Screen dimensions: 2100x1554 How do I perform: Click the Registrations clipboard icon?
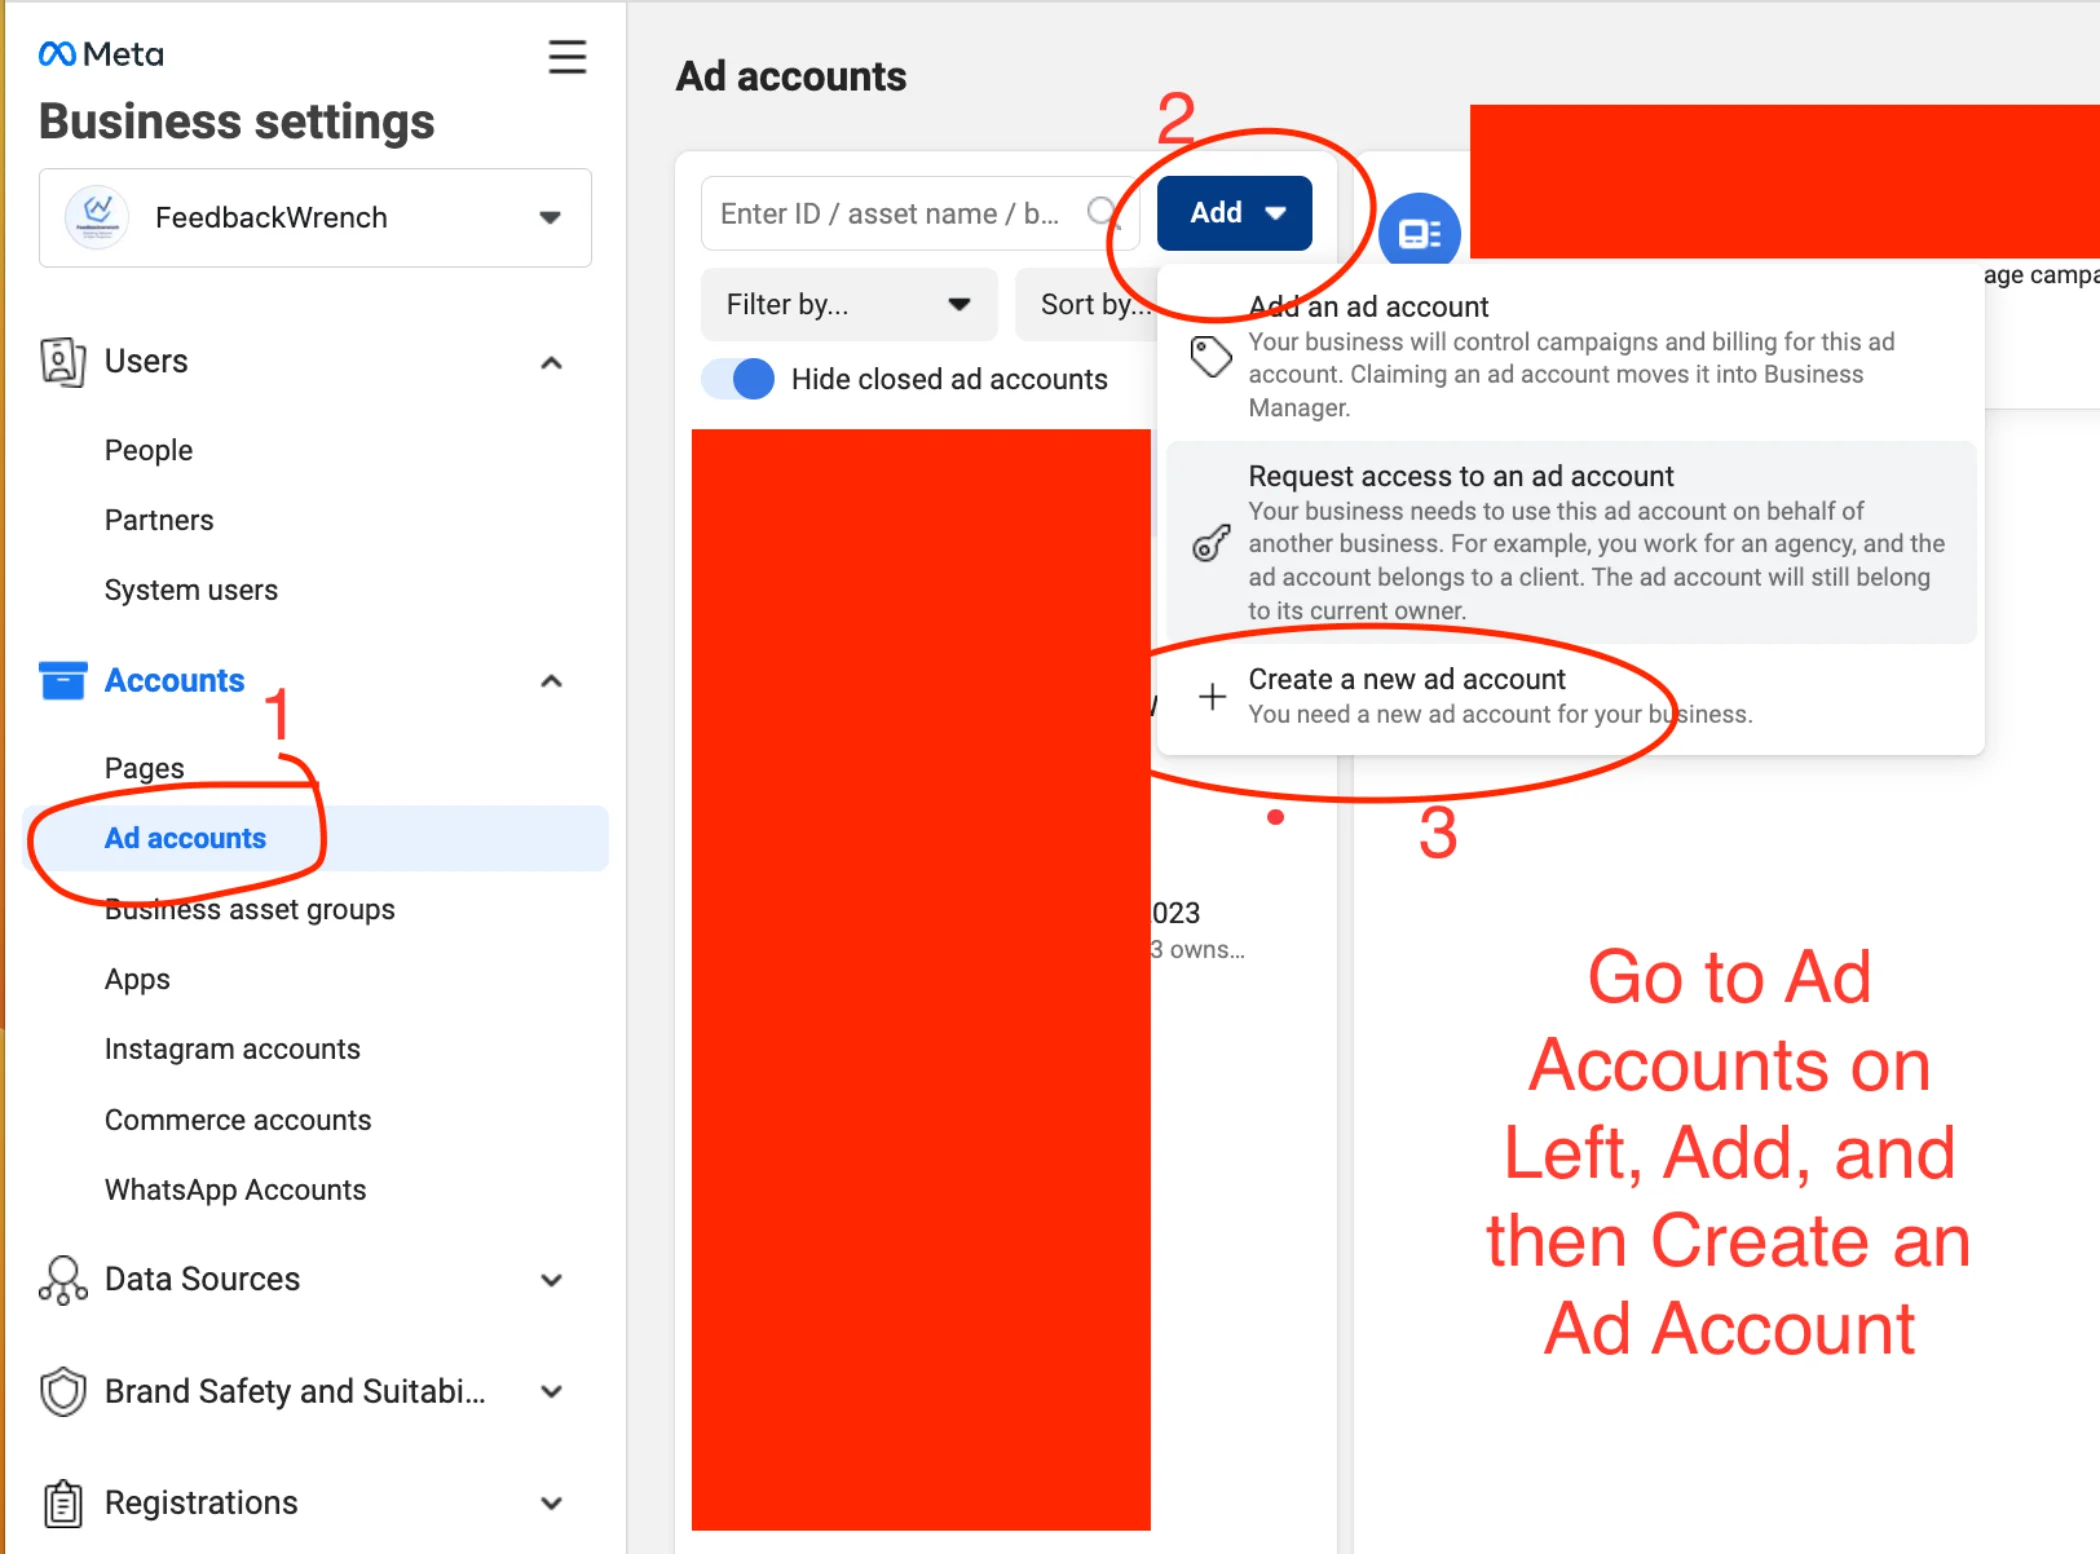pos(62,1503)
